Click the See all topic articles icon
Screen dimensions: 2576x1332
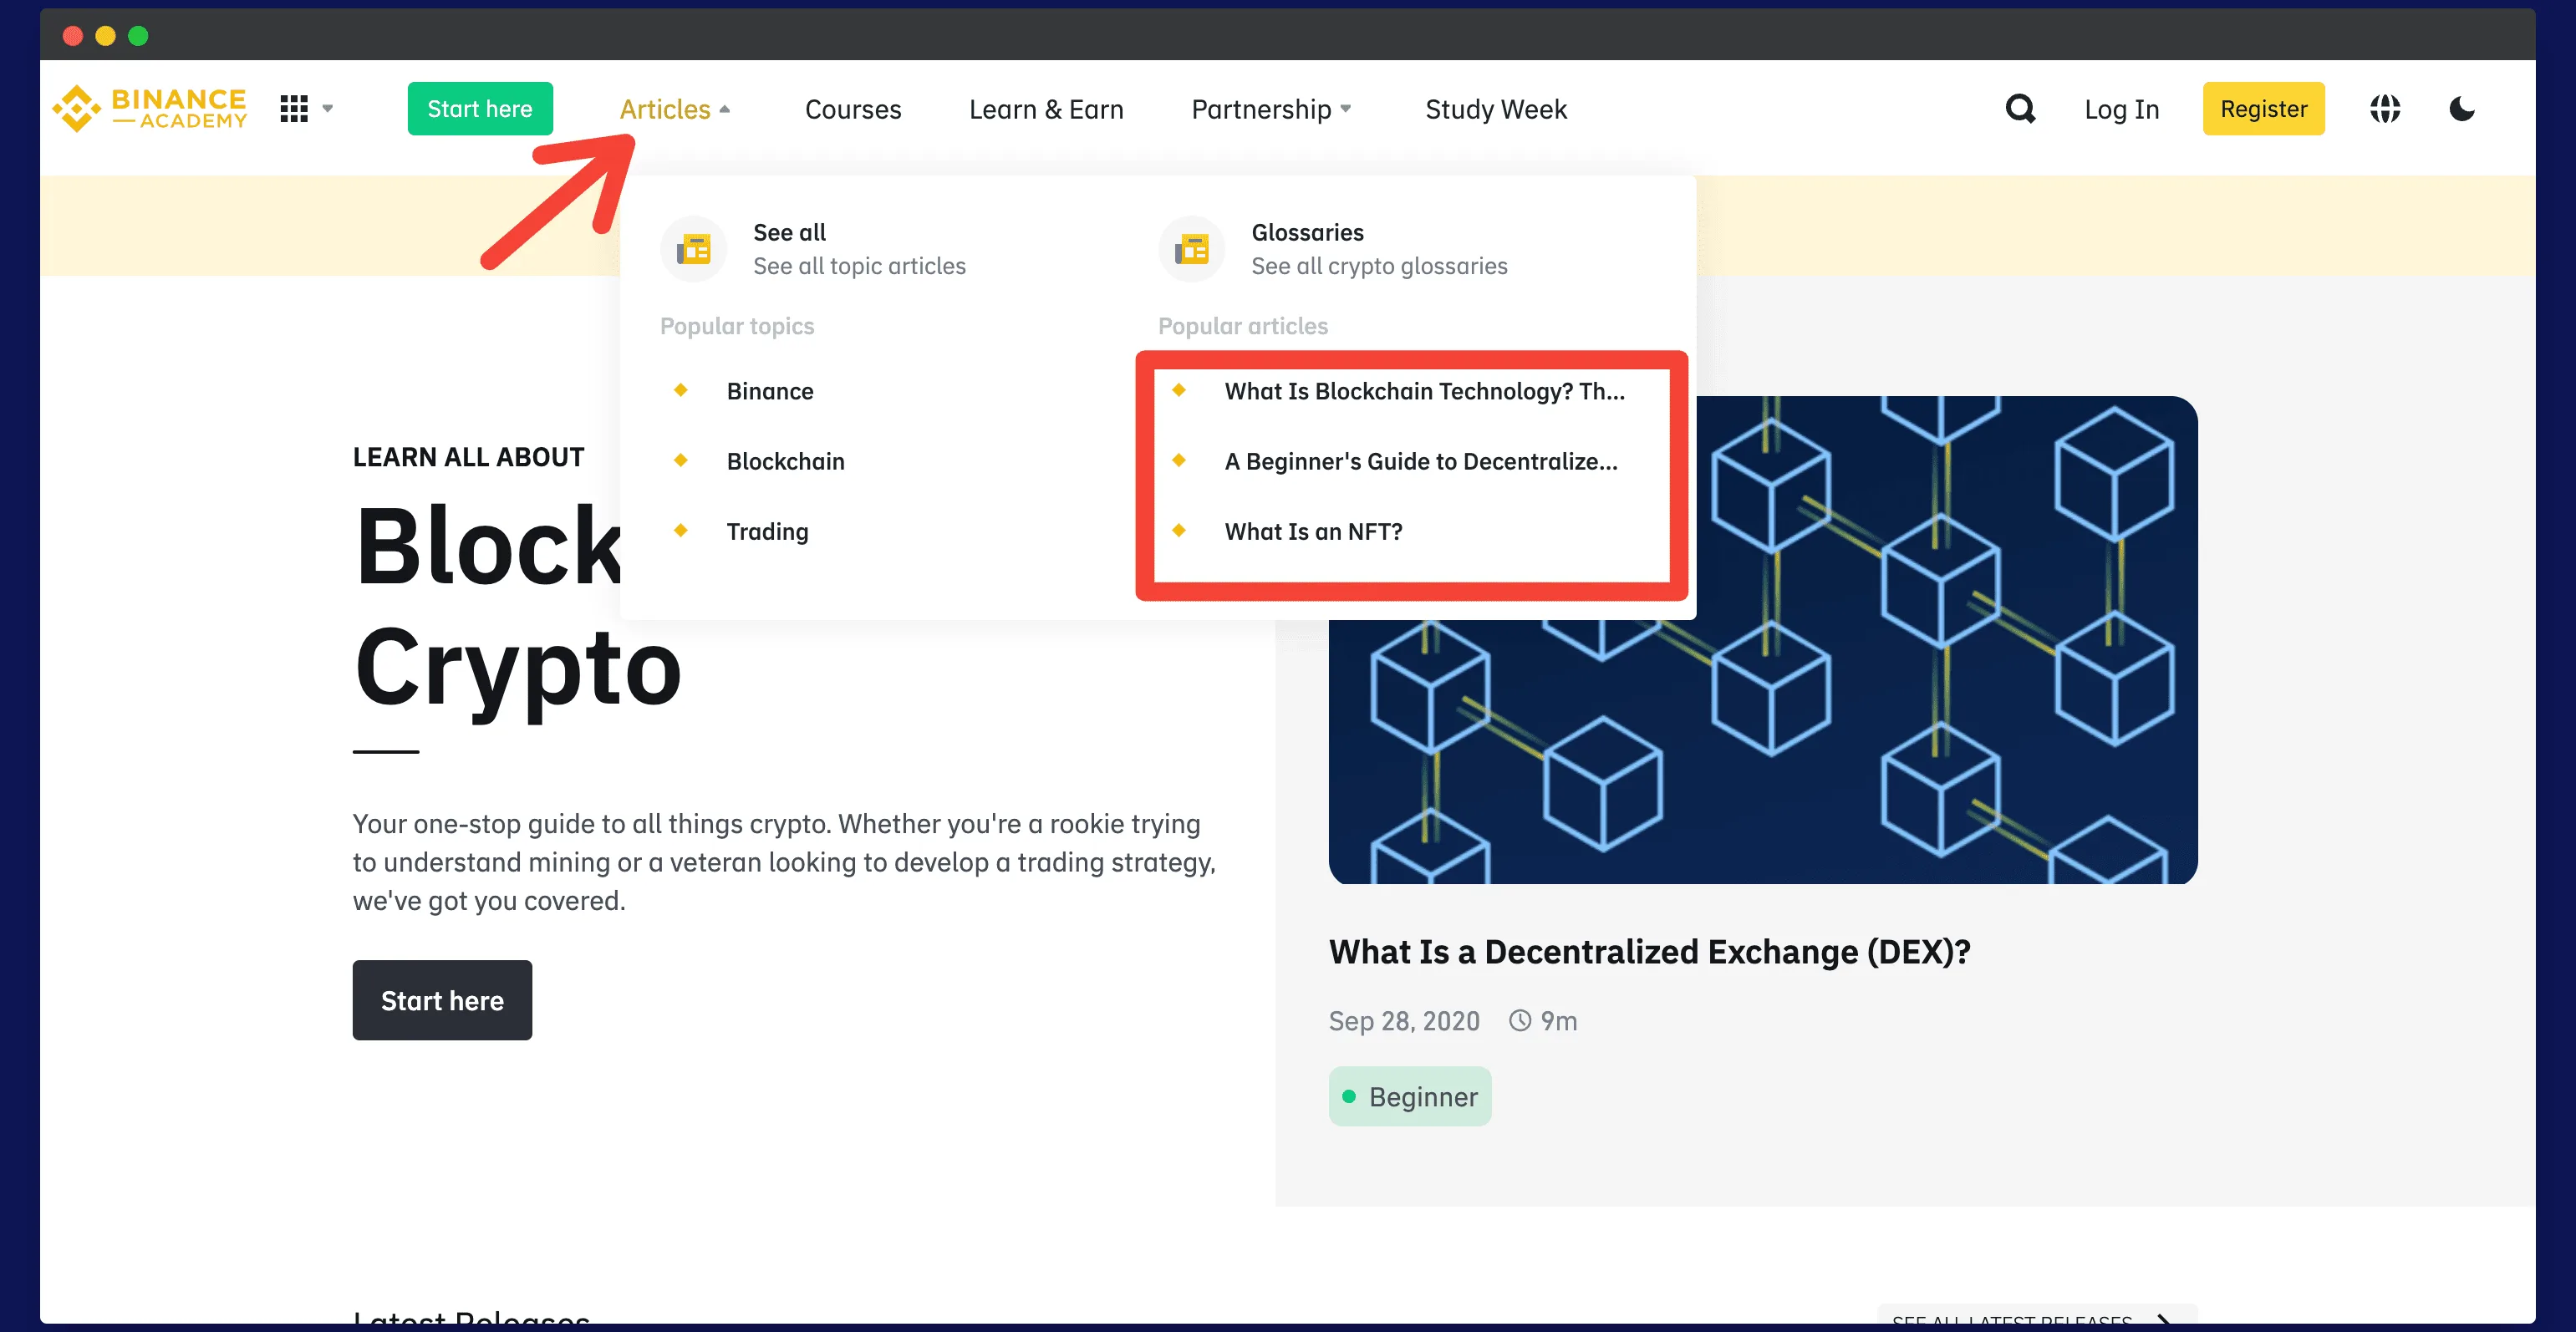click(694, 248)
